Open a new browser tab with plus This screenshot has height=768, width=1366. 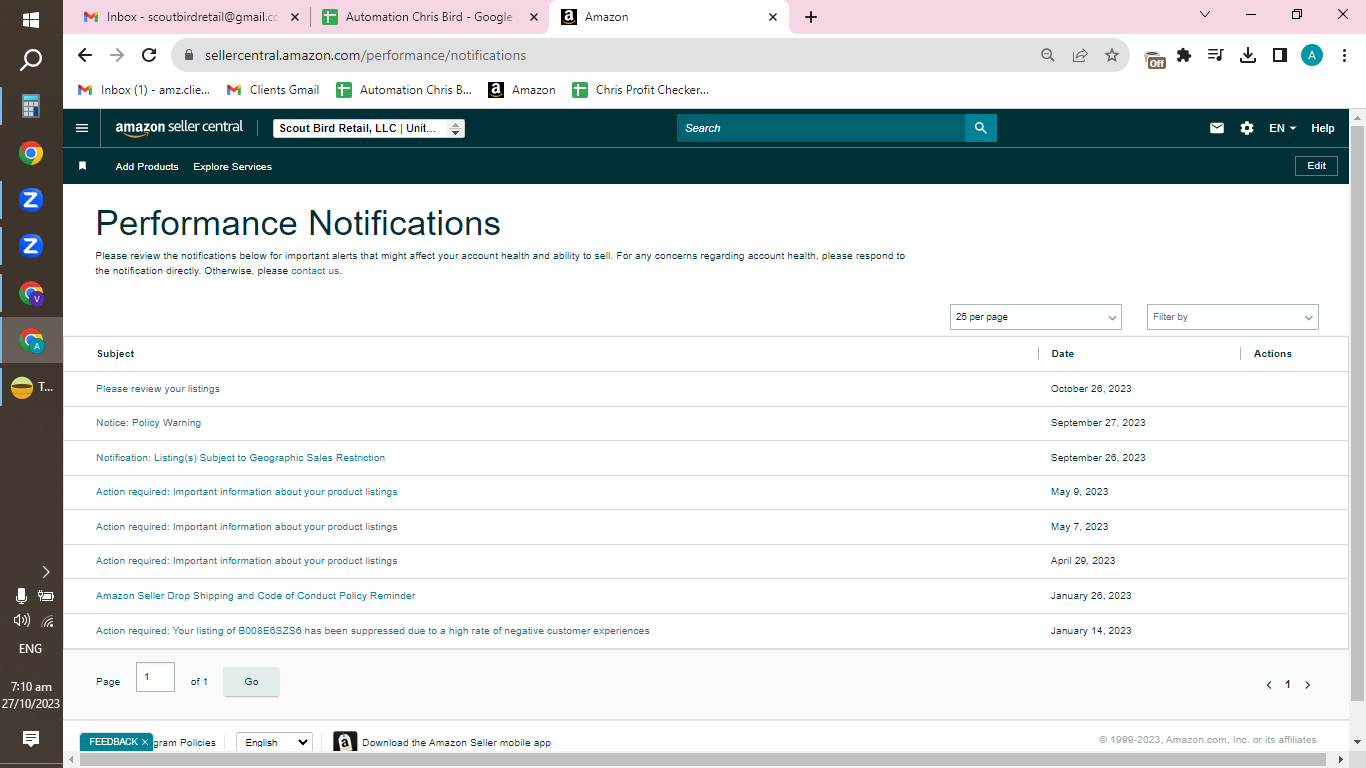(811, 17)
